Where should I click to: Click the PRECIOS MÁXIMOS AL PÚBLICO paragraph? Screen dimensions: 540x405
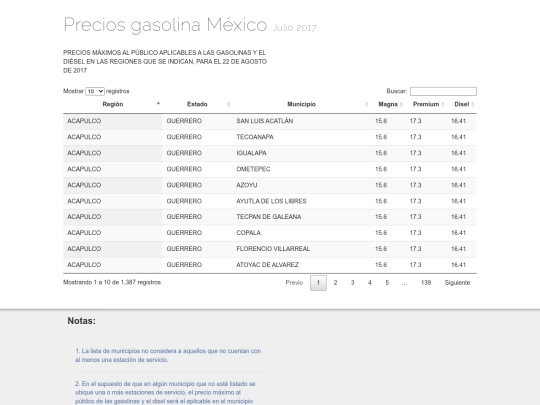(x=165, y=62)
